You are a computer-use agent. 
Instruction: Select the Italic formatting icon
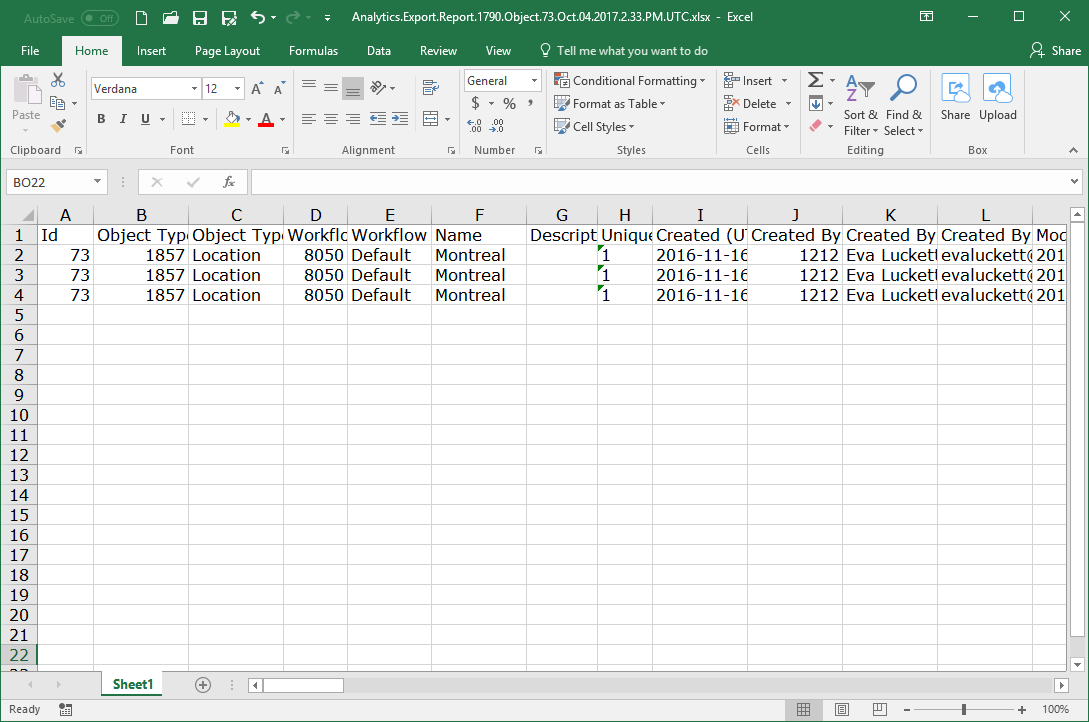click(121, 118)
